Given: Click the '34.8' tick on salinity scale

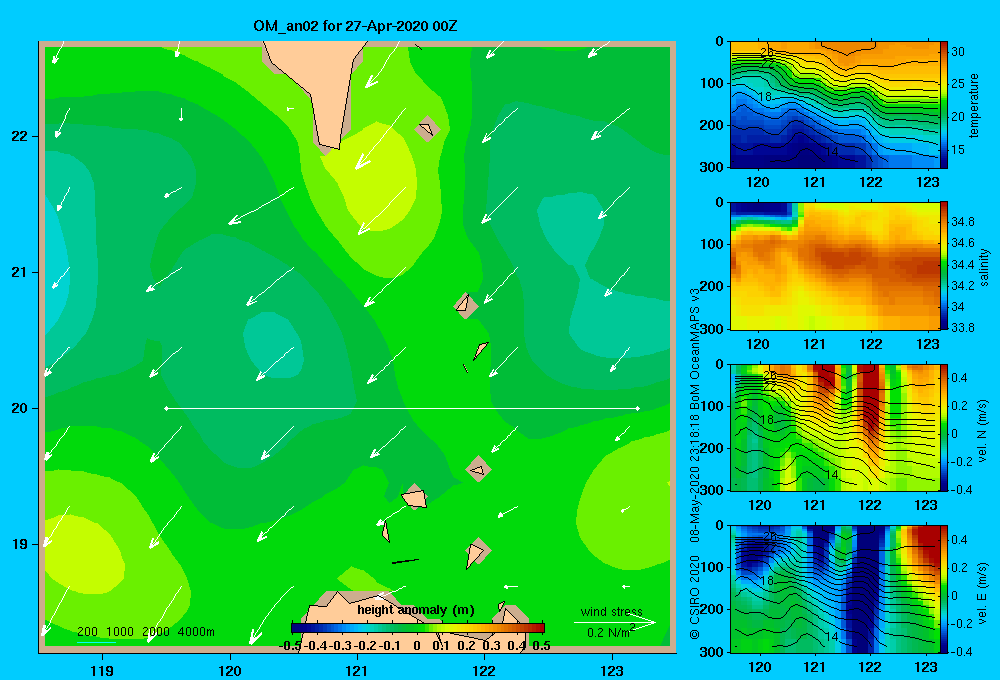Looking at the screenshot, I should (x=963, y=221).
